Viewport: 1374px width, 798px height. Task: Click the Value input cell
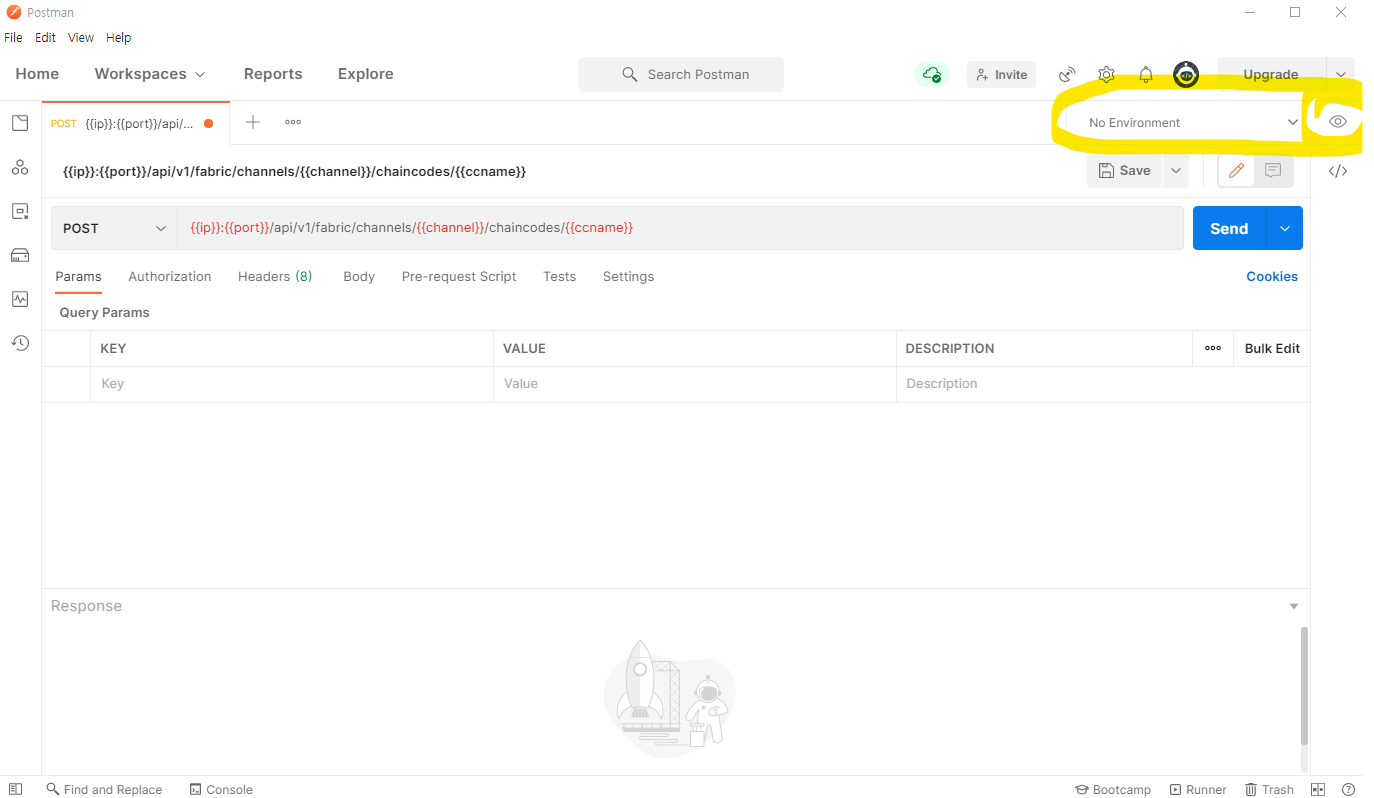click(695, 384)
